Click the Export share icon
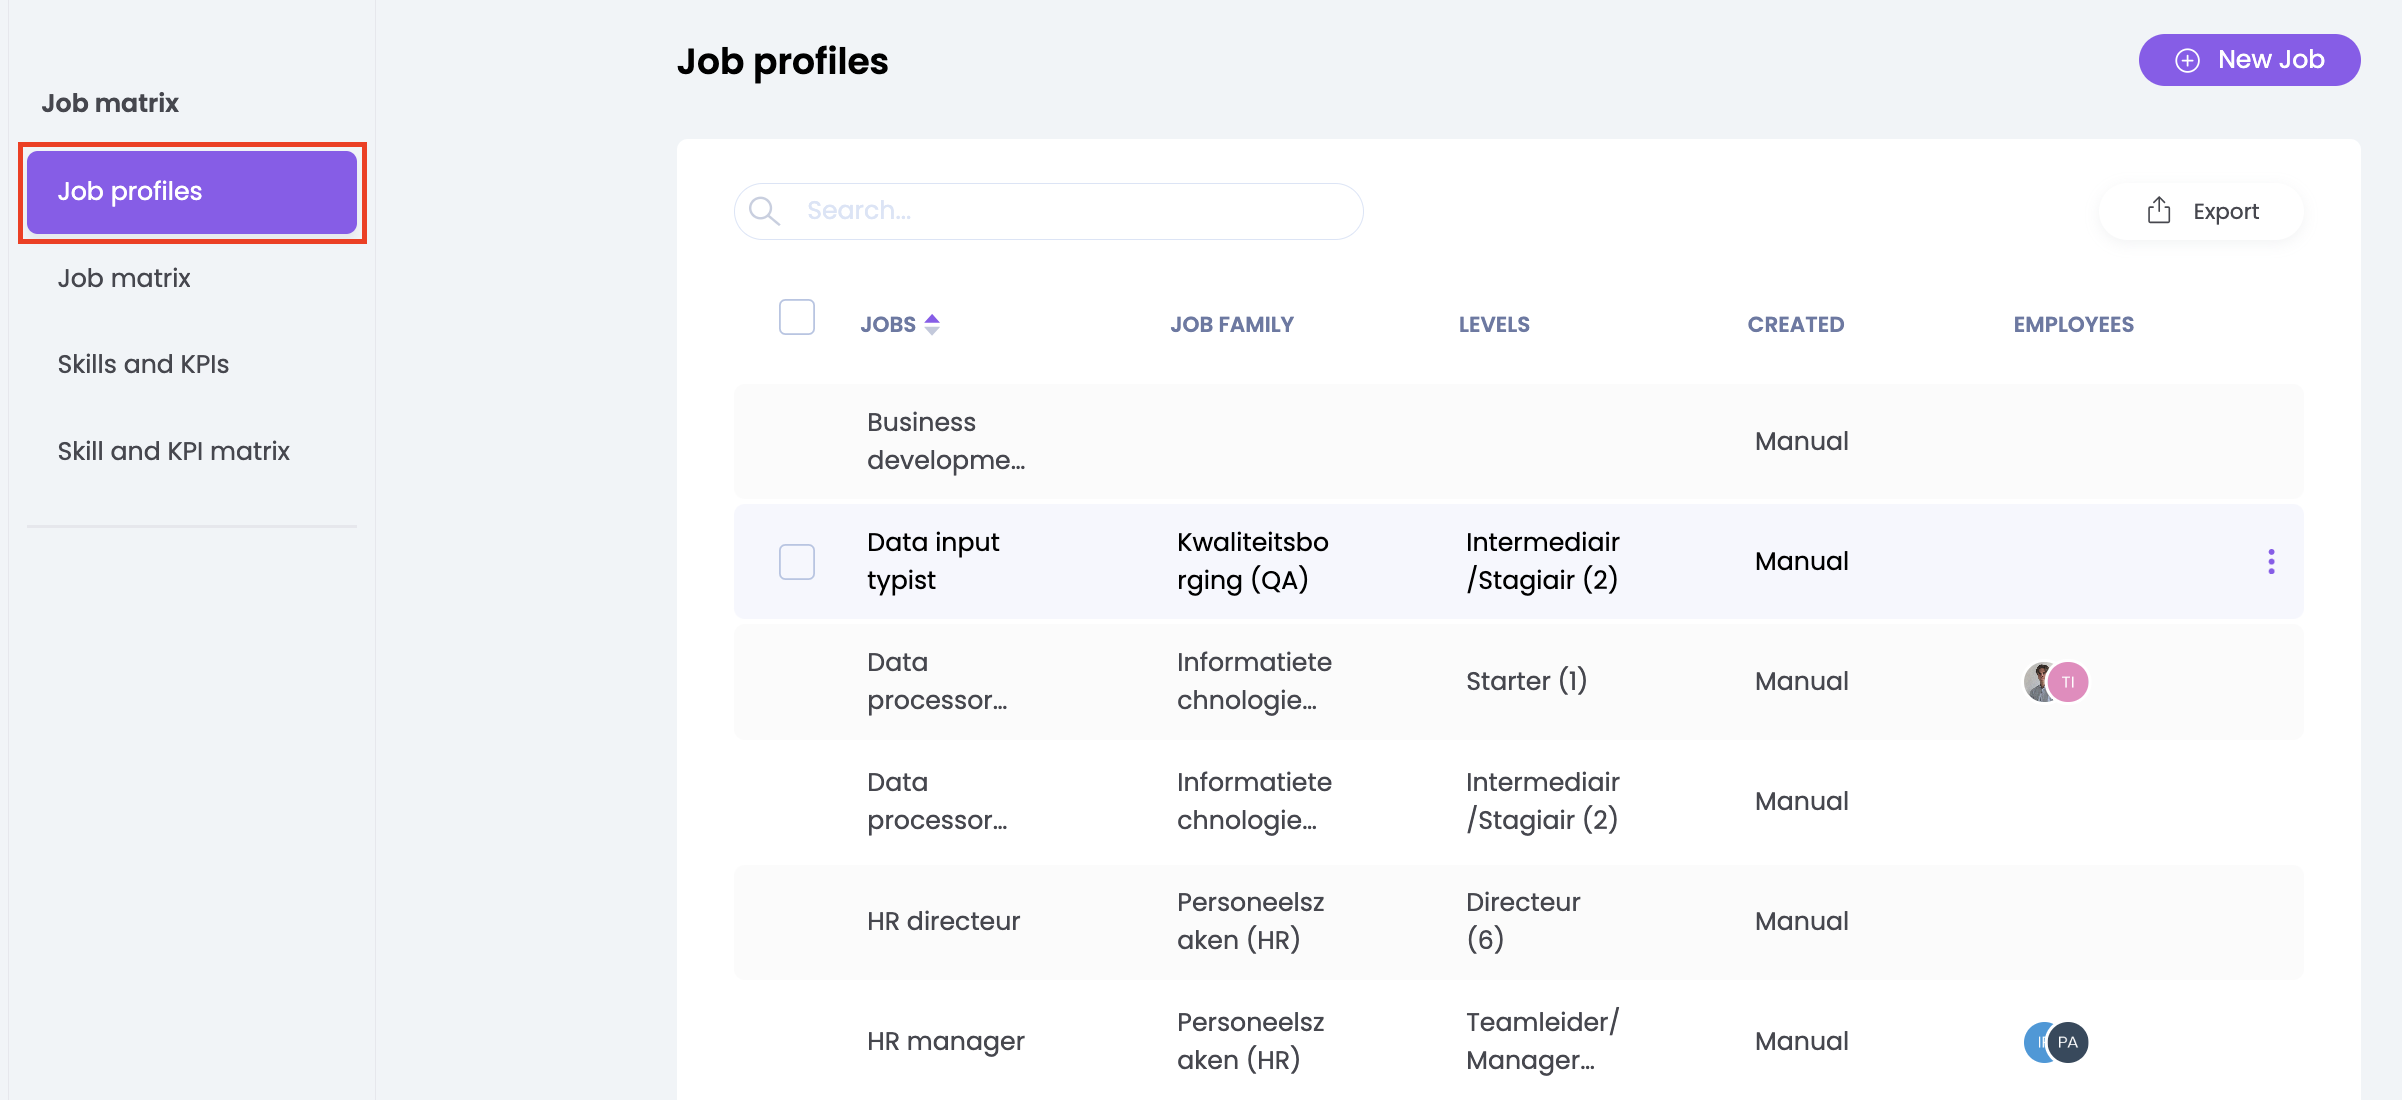Screen dimensions: 2402x1100 point(2159,211)
